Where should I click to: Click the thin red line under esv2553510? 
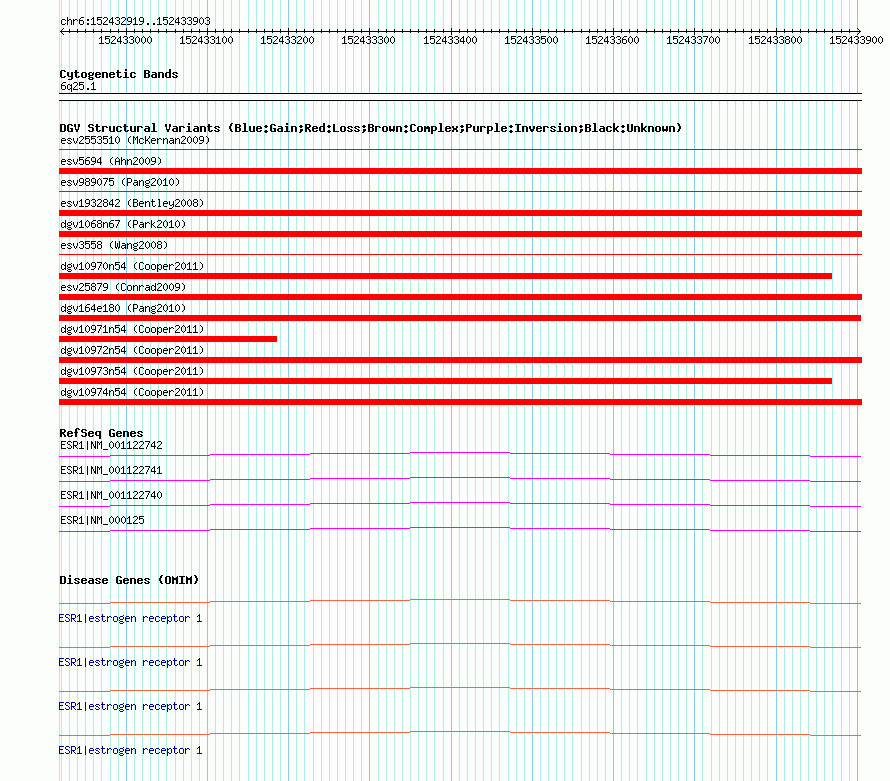(460, 150)
